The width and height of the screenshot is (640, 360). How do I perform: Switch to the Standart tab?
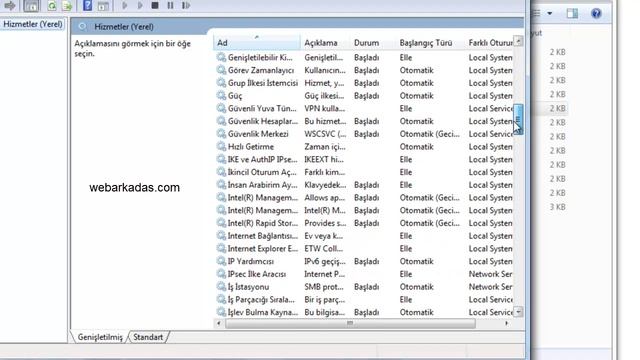(148, 337)
